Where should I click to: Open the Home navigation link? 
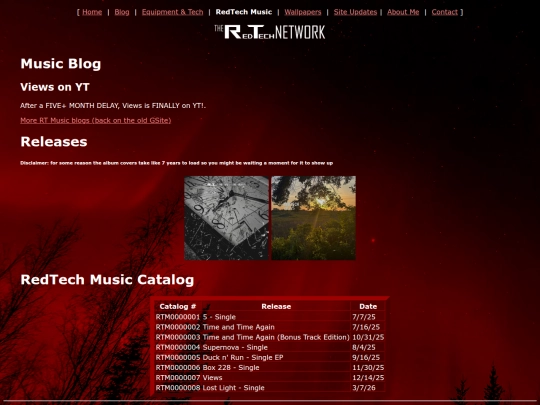[x=92, y=12]
